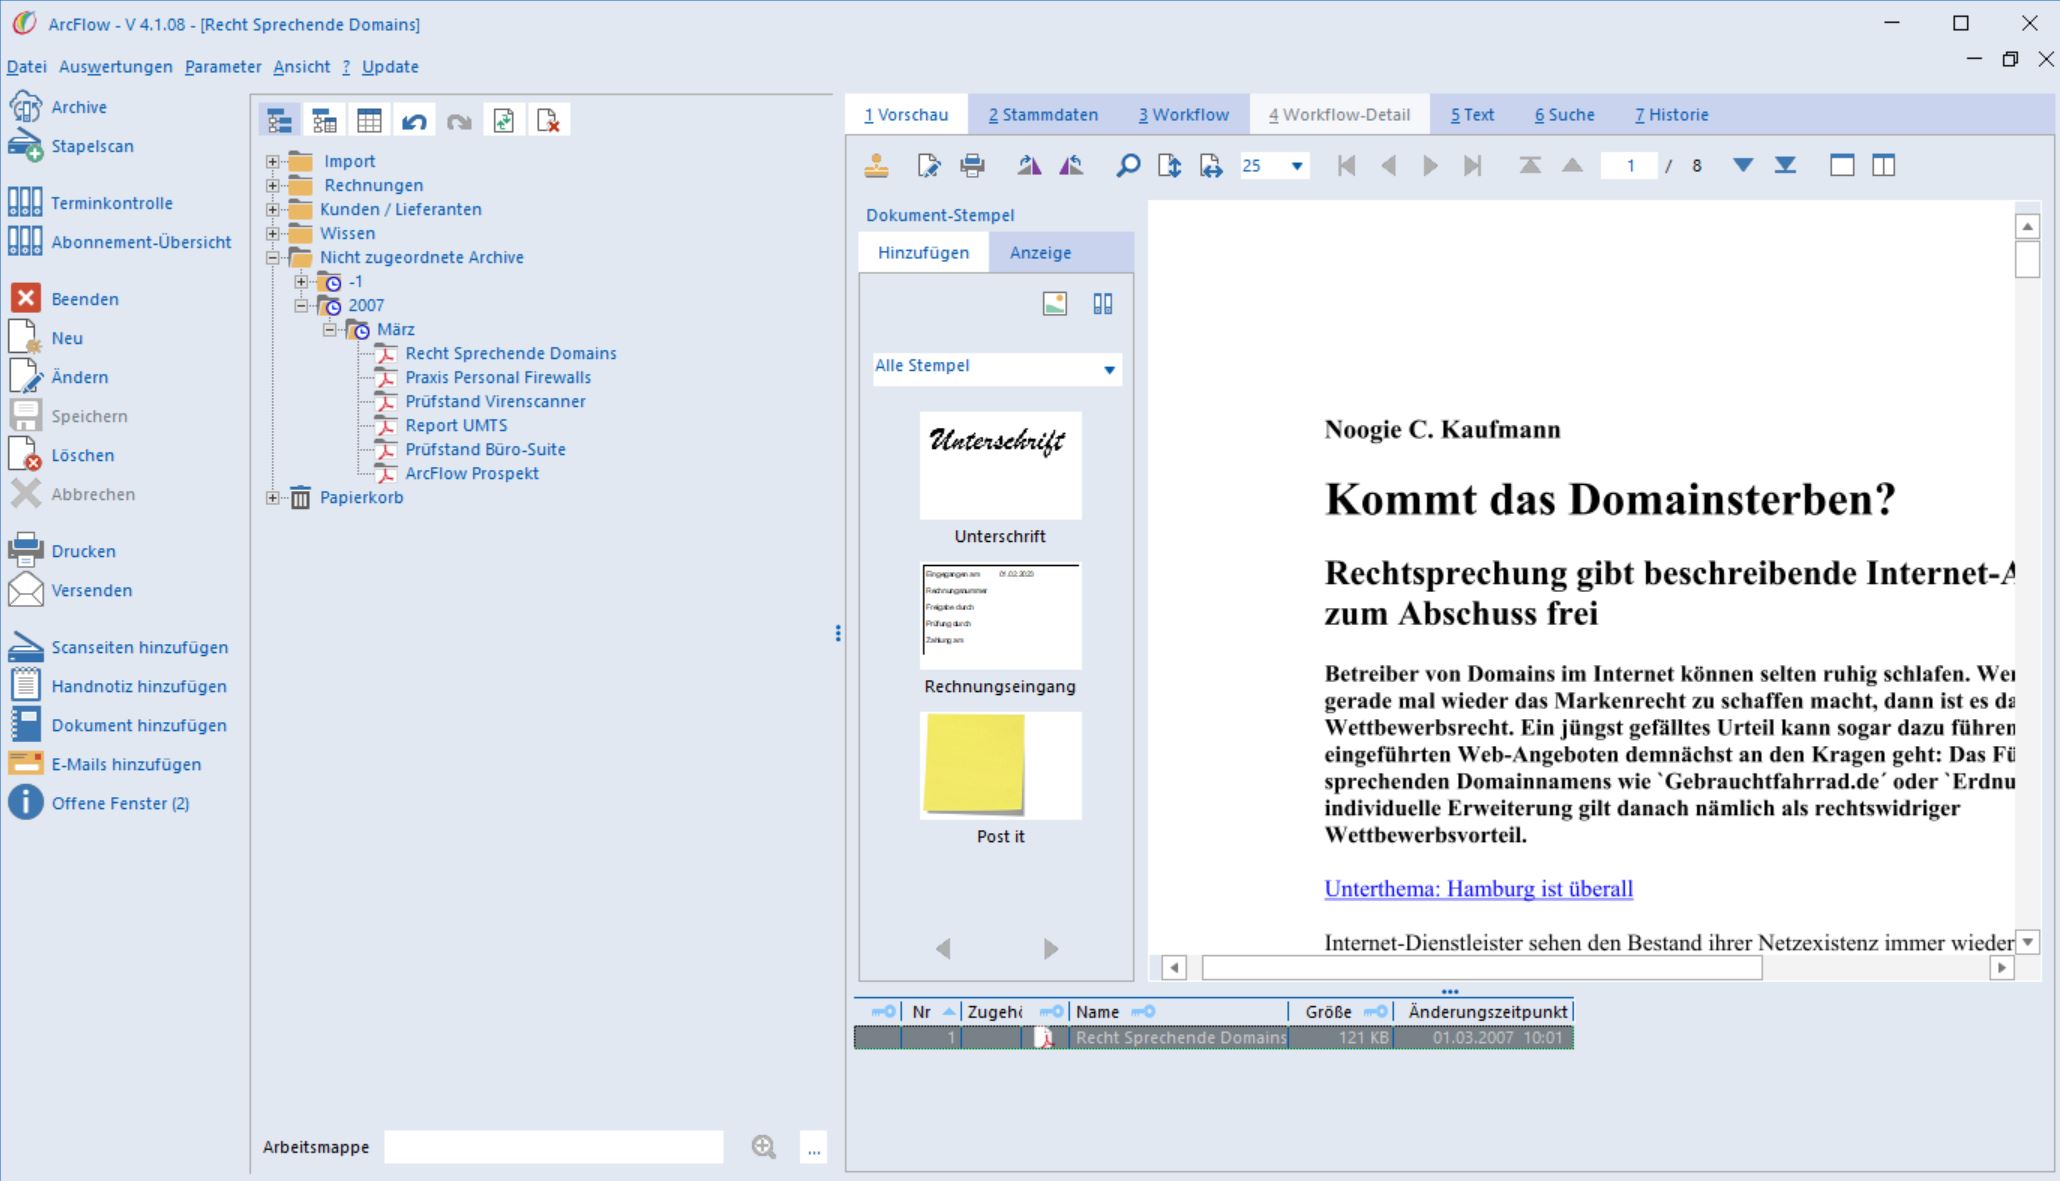Open the Auswertungen menu

tap(115, 67)
